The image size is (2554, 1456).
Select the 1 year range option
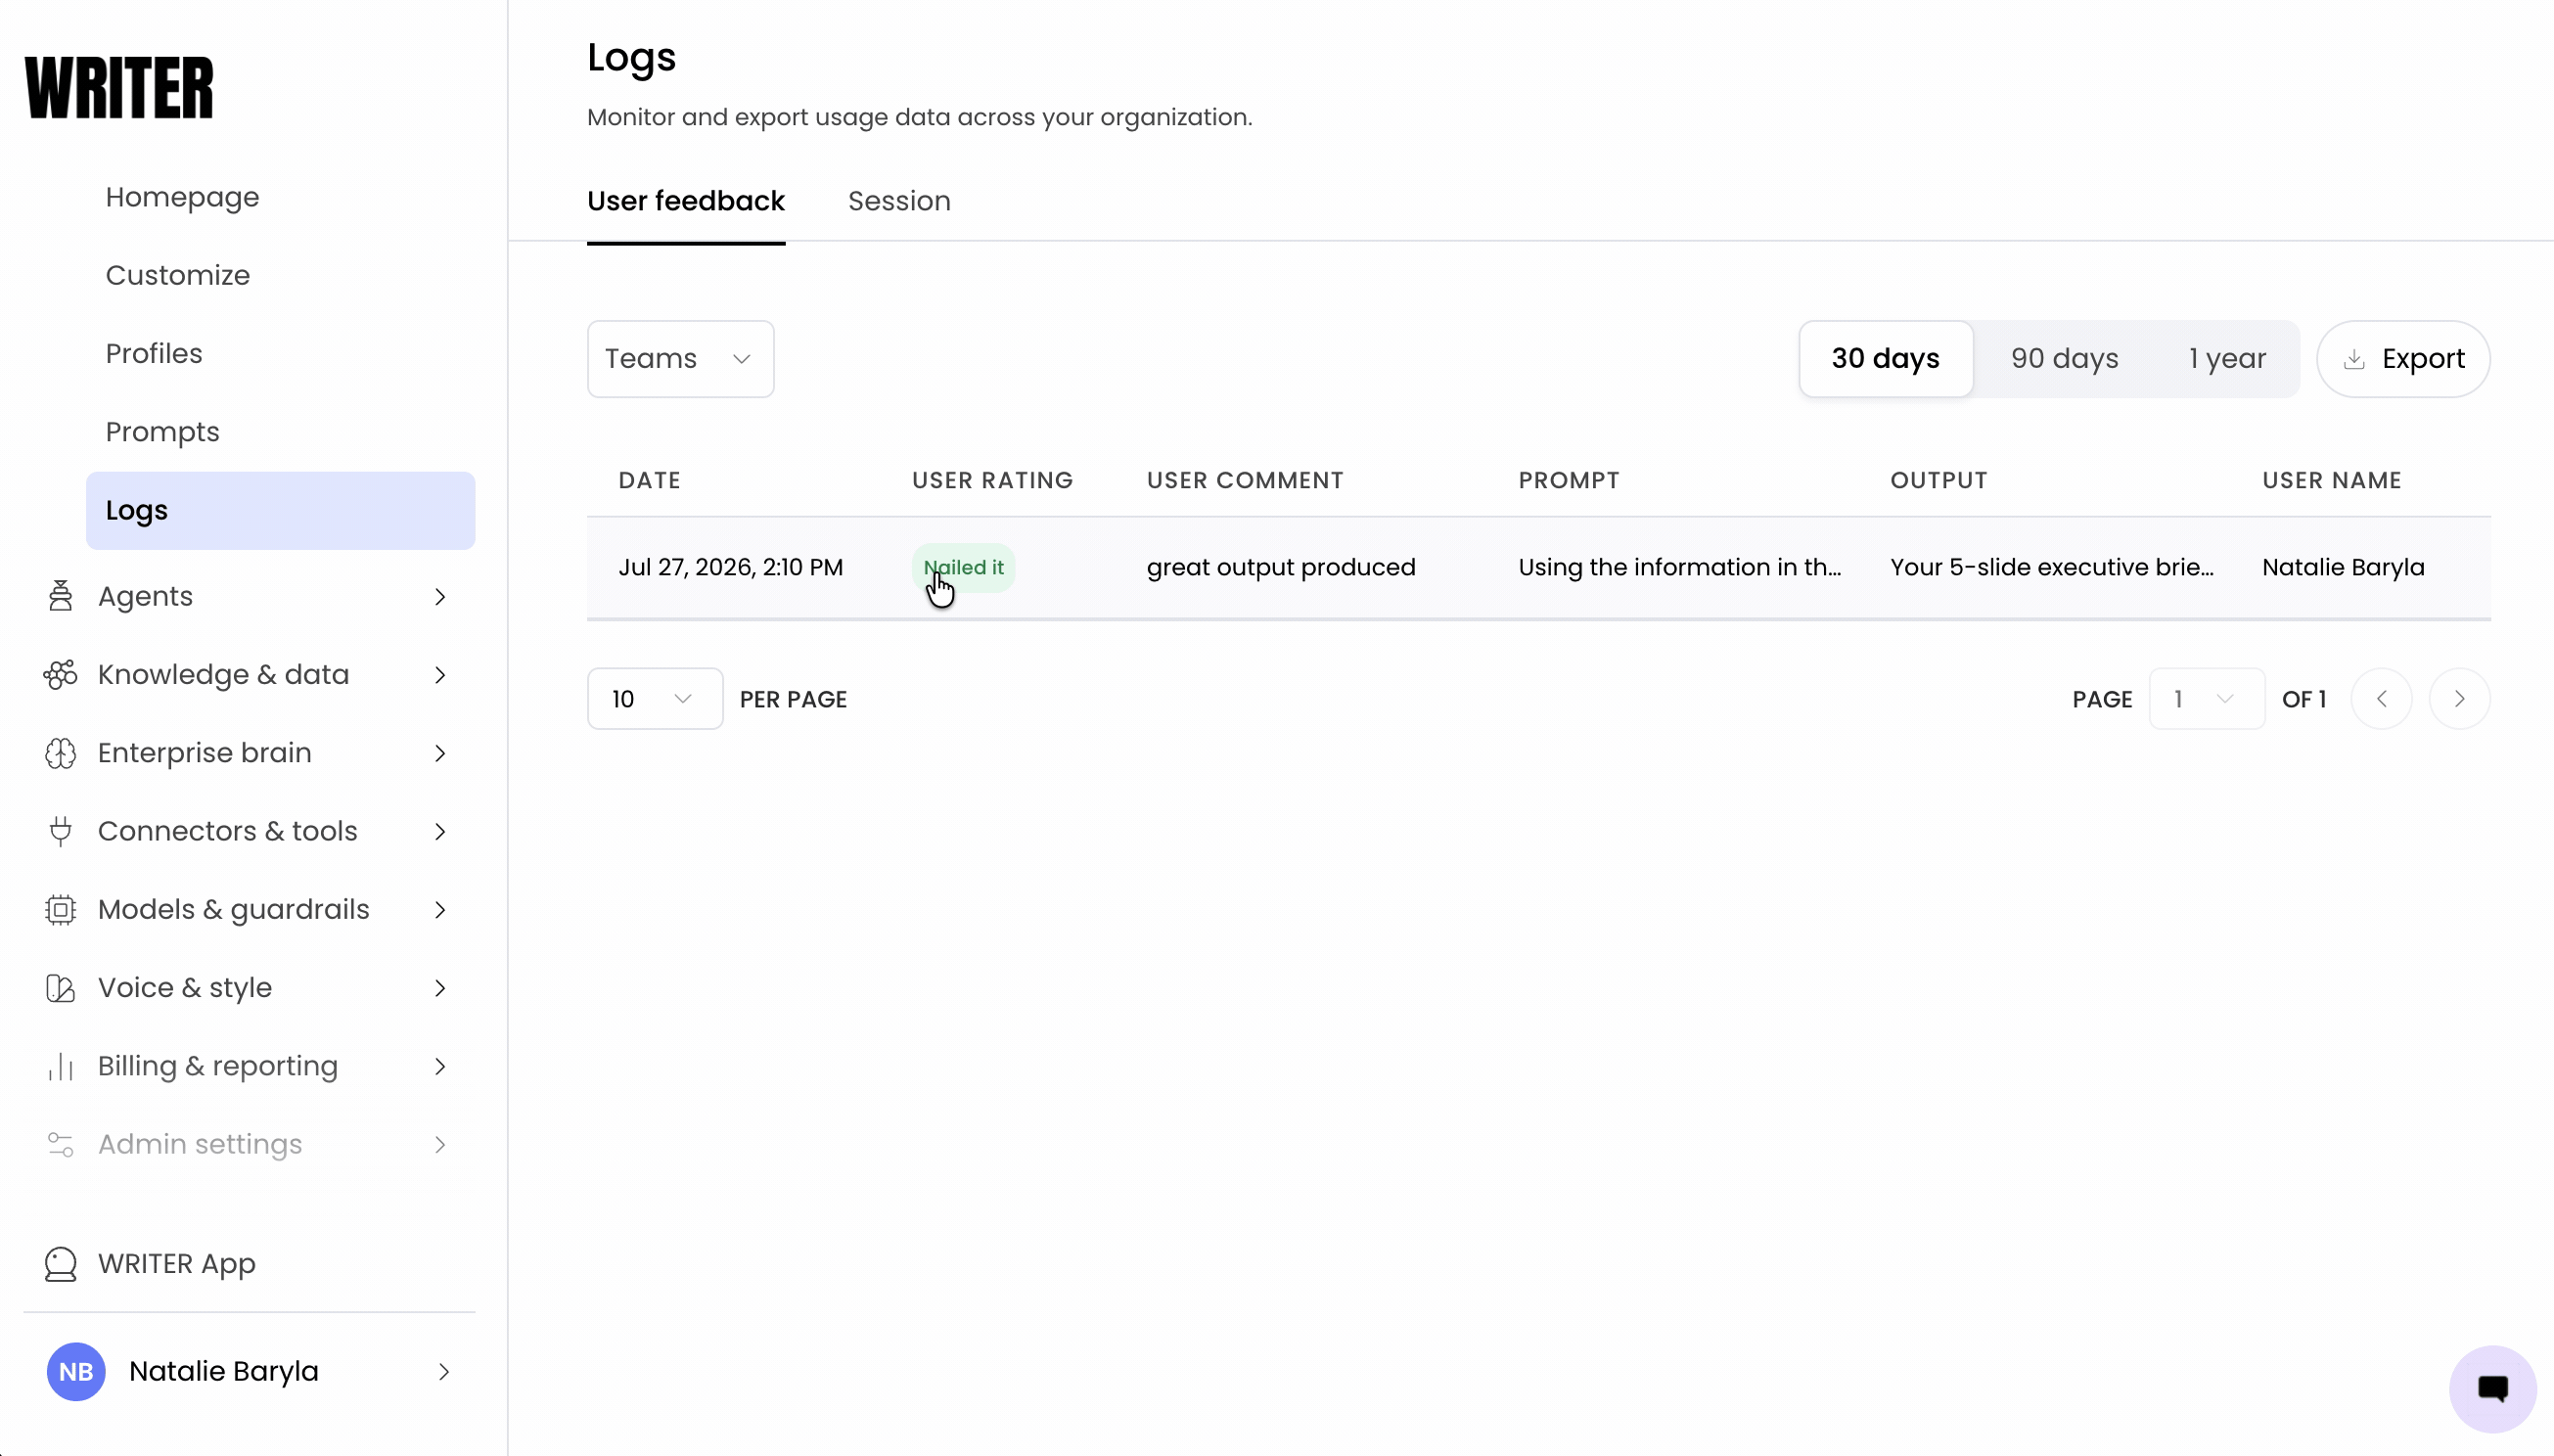coord(2227,359)
